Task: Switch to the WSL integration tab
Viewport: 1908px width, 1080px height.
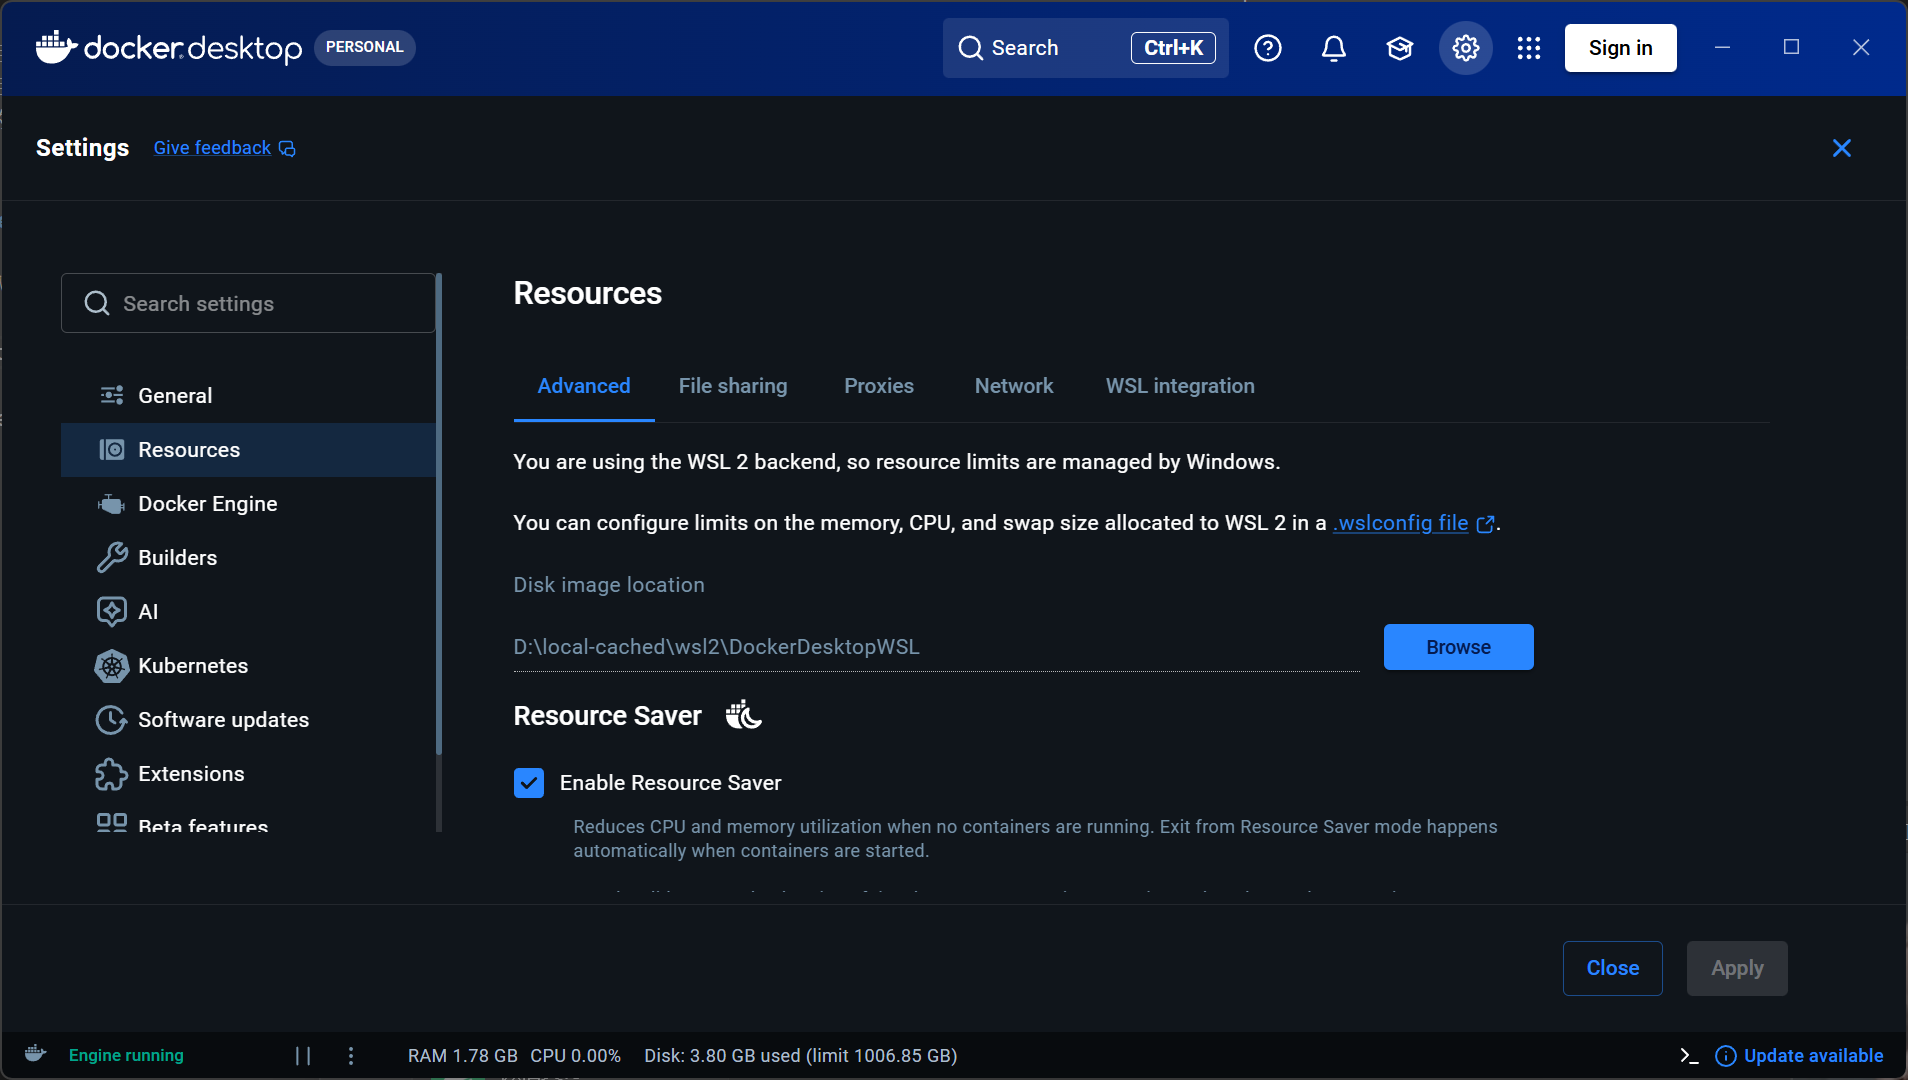Action: tap(1180, 386)
